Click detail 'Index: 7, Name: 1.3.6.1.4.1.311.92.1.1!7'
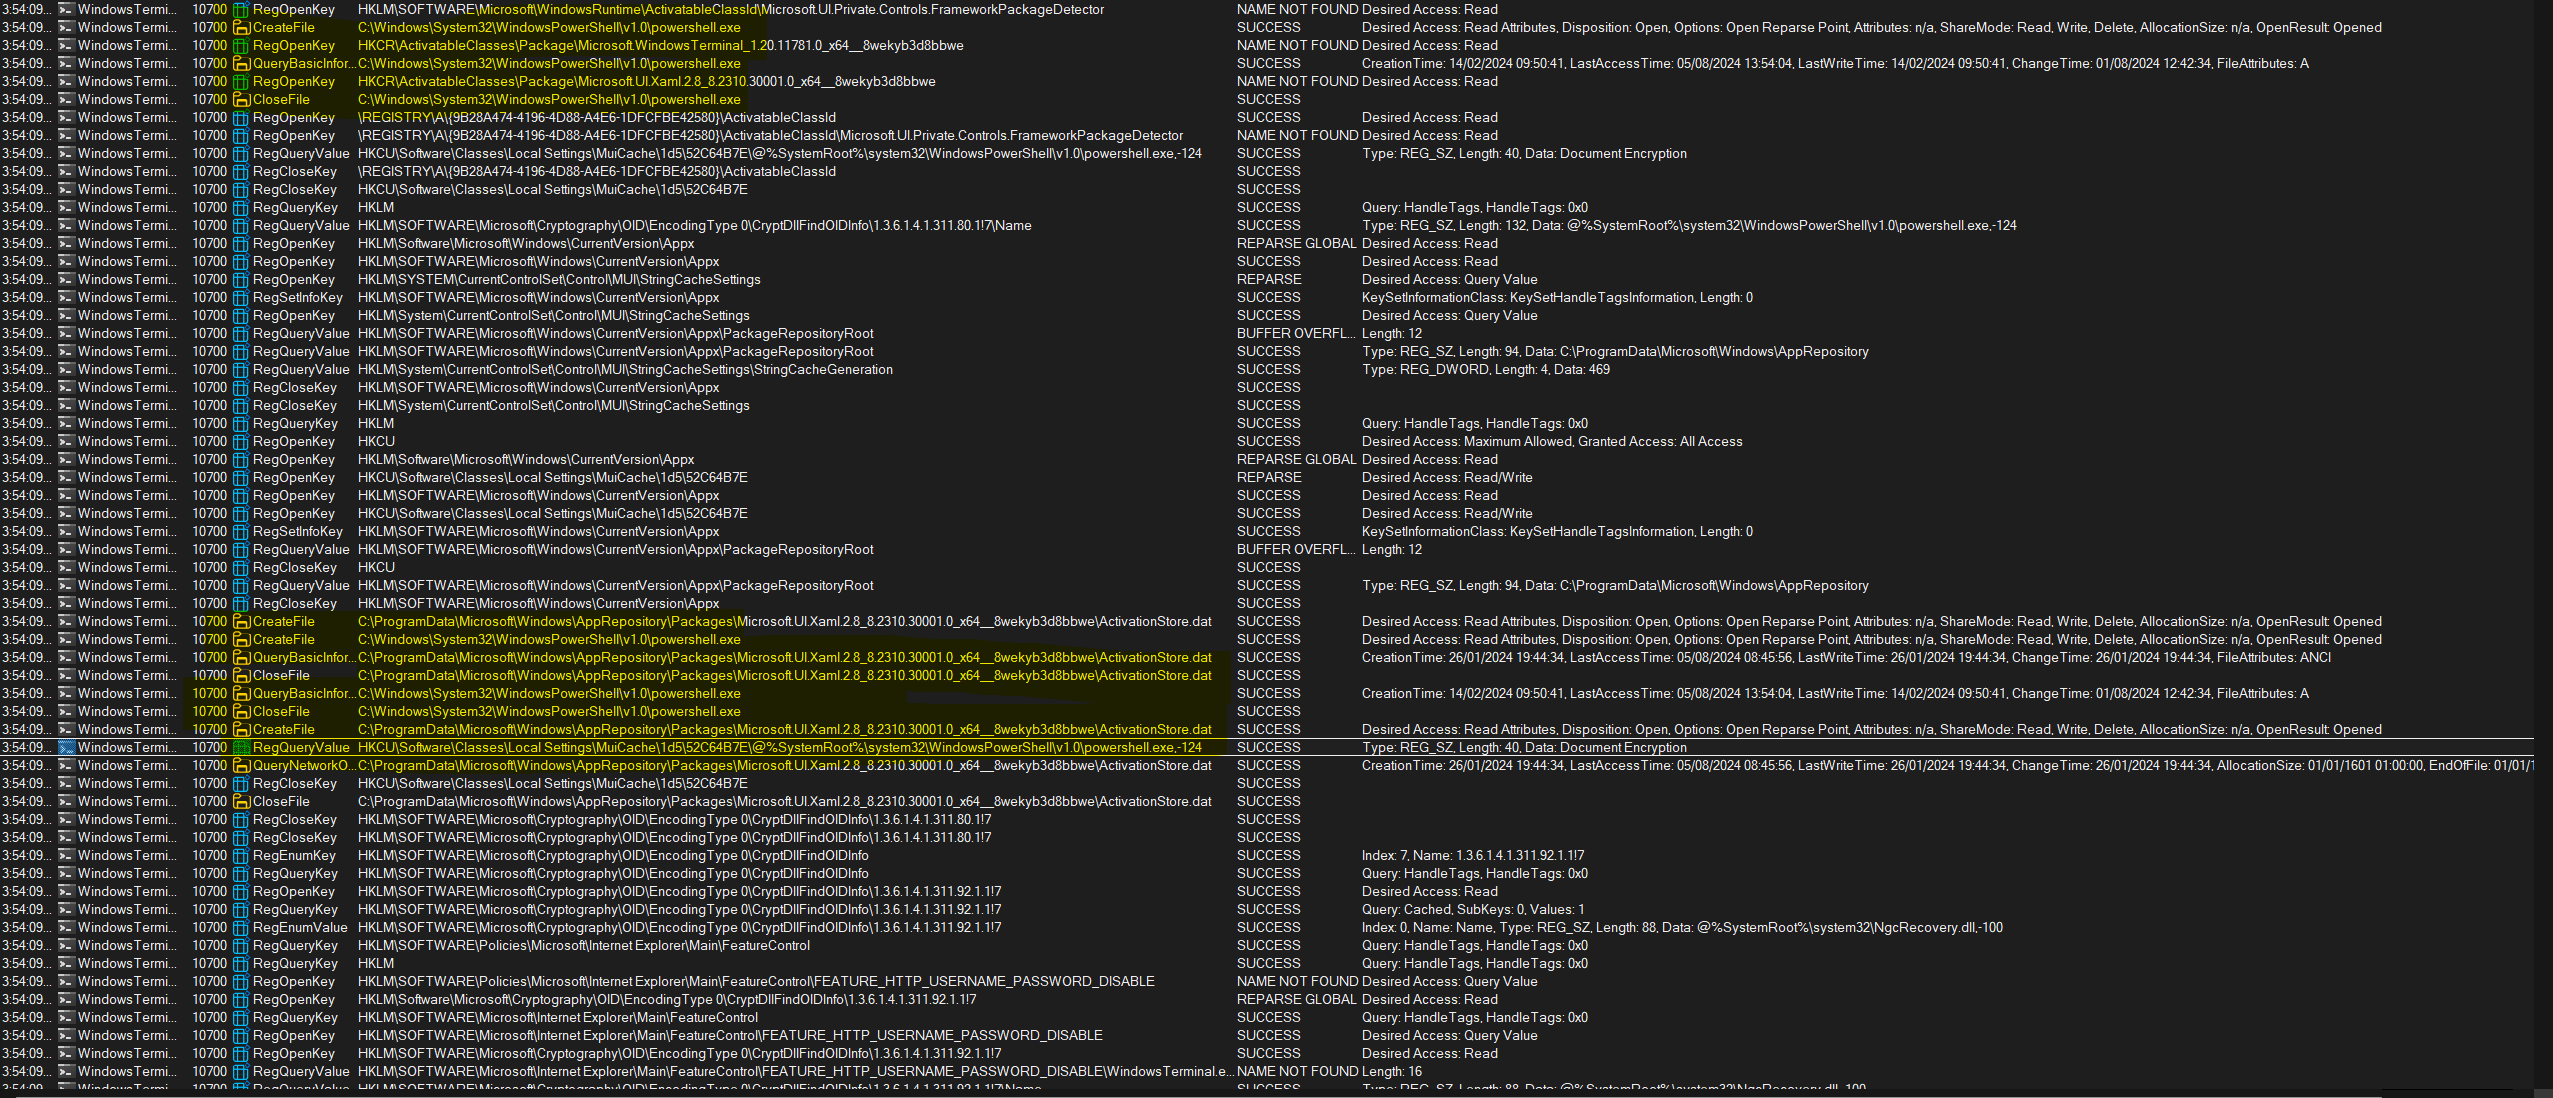 [1473, 855]
